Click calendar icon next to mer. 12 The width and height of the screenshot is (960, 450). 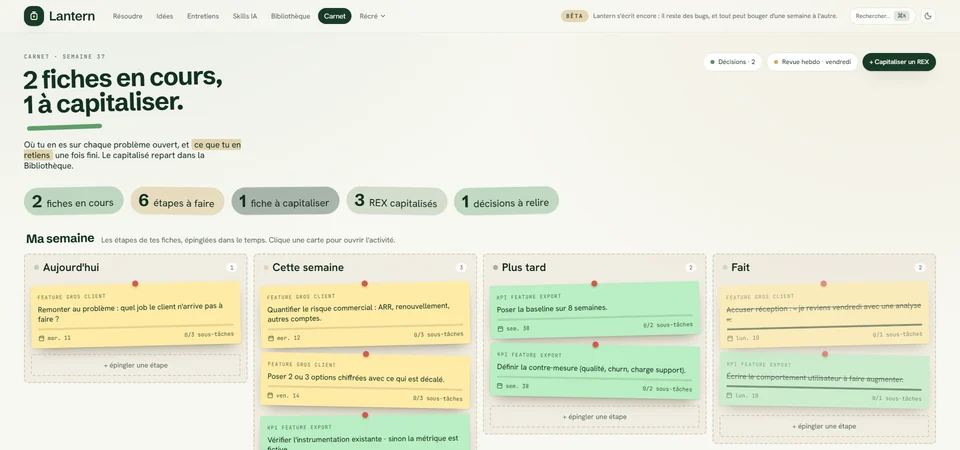tap(271, 338)
